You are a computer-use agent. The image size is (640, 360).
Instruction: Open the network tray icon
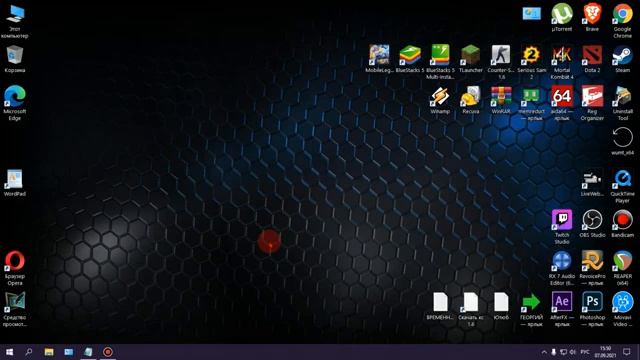563,352
